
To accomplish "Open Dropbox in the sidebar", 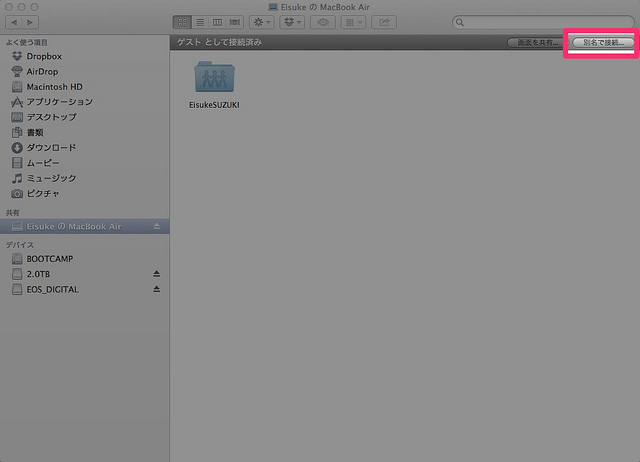I will 85,56.
